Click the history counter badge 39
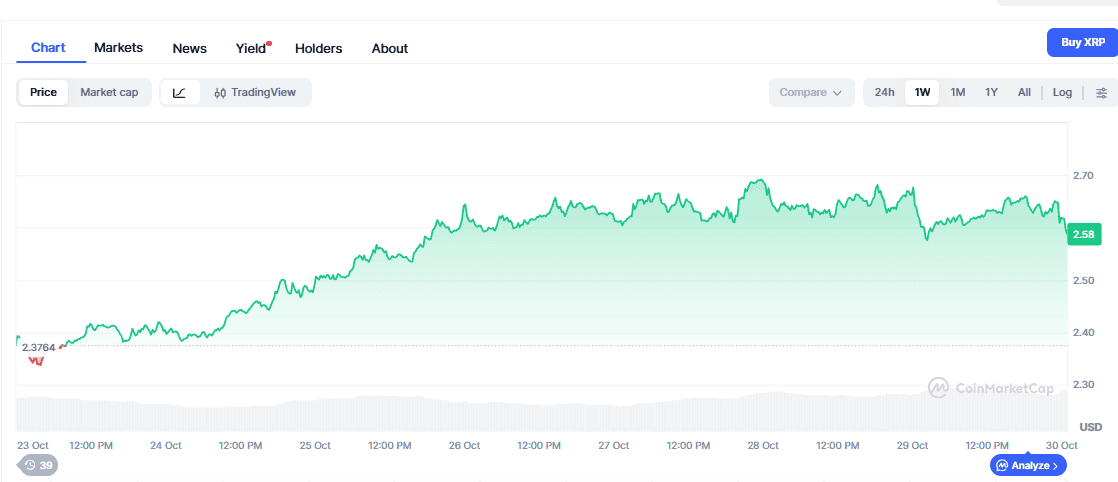Image resolution: width=1118 pixels, height=482 pixels. pyautogui.click(x=38, y=465)
